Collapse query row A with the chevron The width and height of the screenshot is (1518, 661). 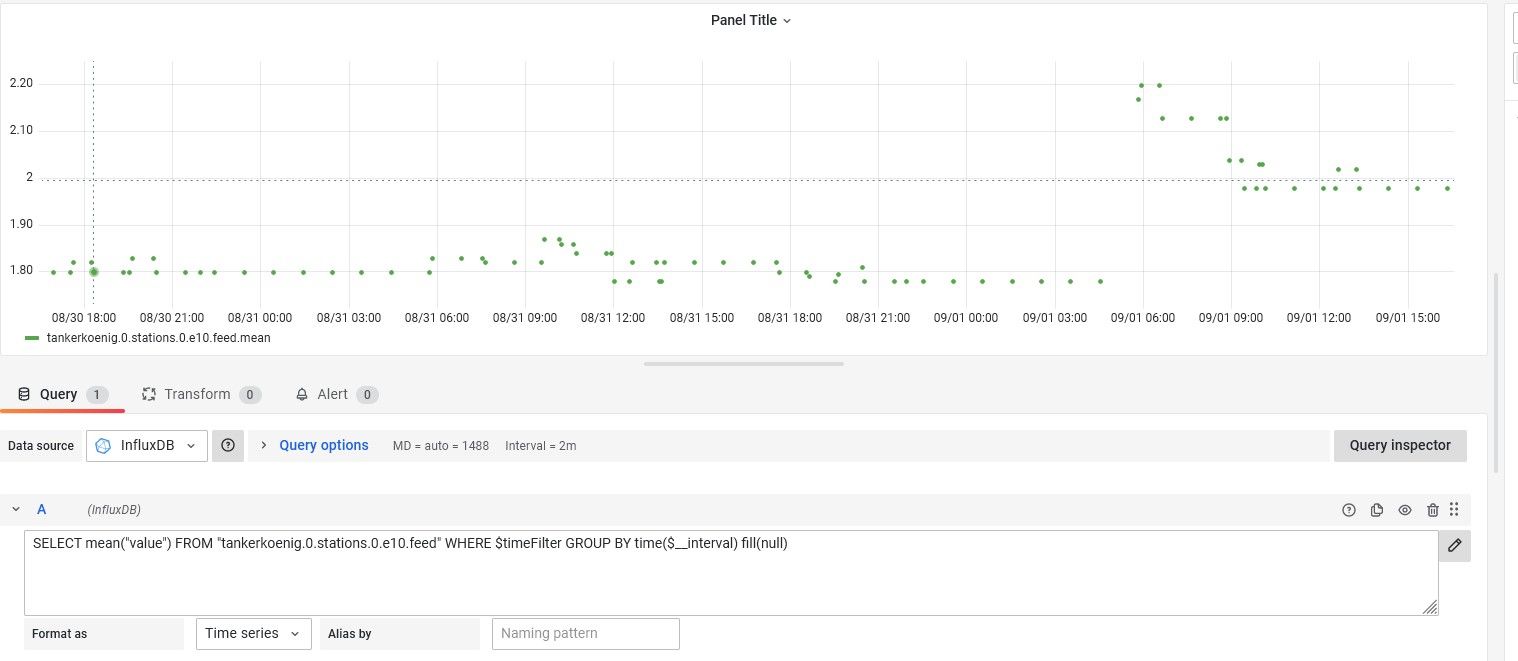coord(16,509)
